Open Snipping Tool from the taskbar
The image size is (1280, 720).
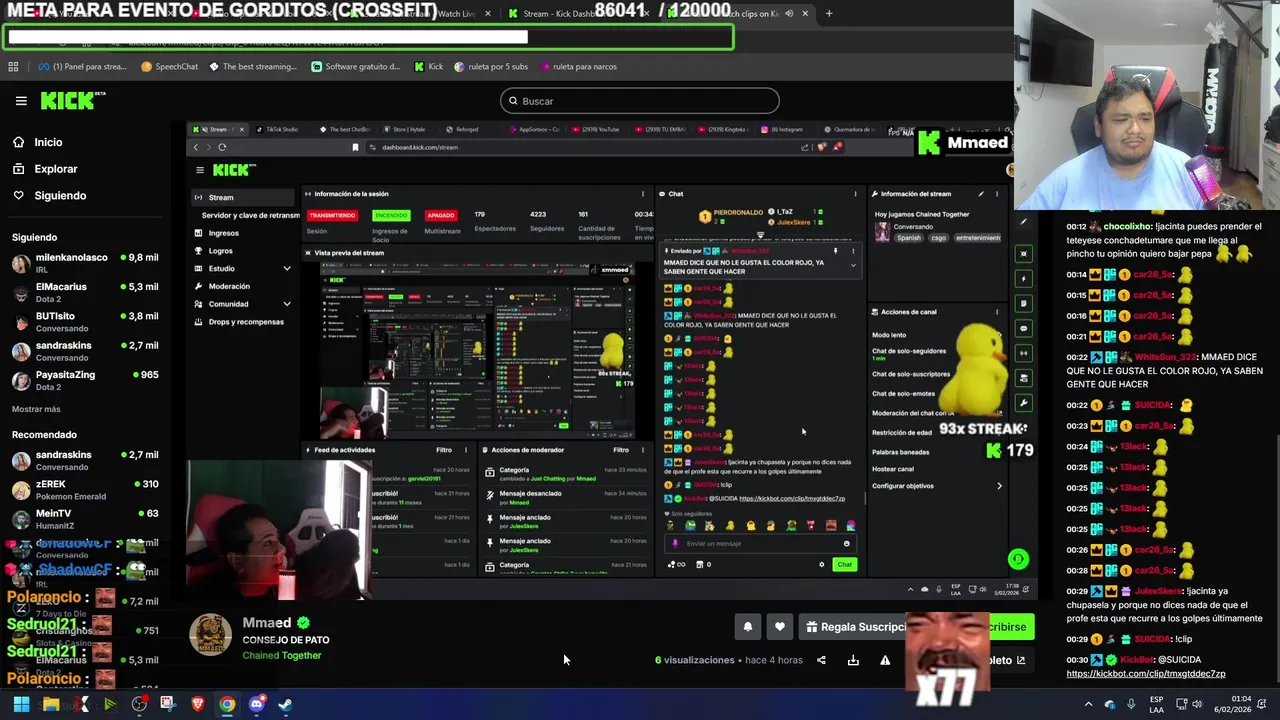point(168,704)
